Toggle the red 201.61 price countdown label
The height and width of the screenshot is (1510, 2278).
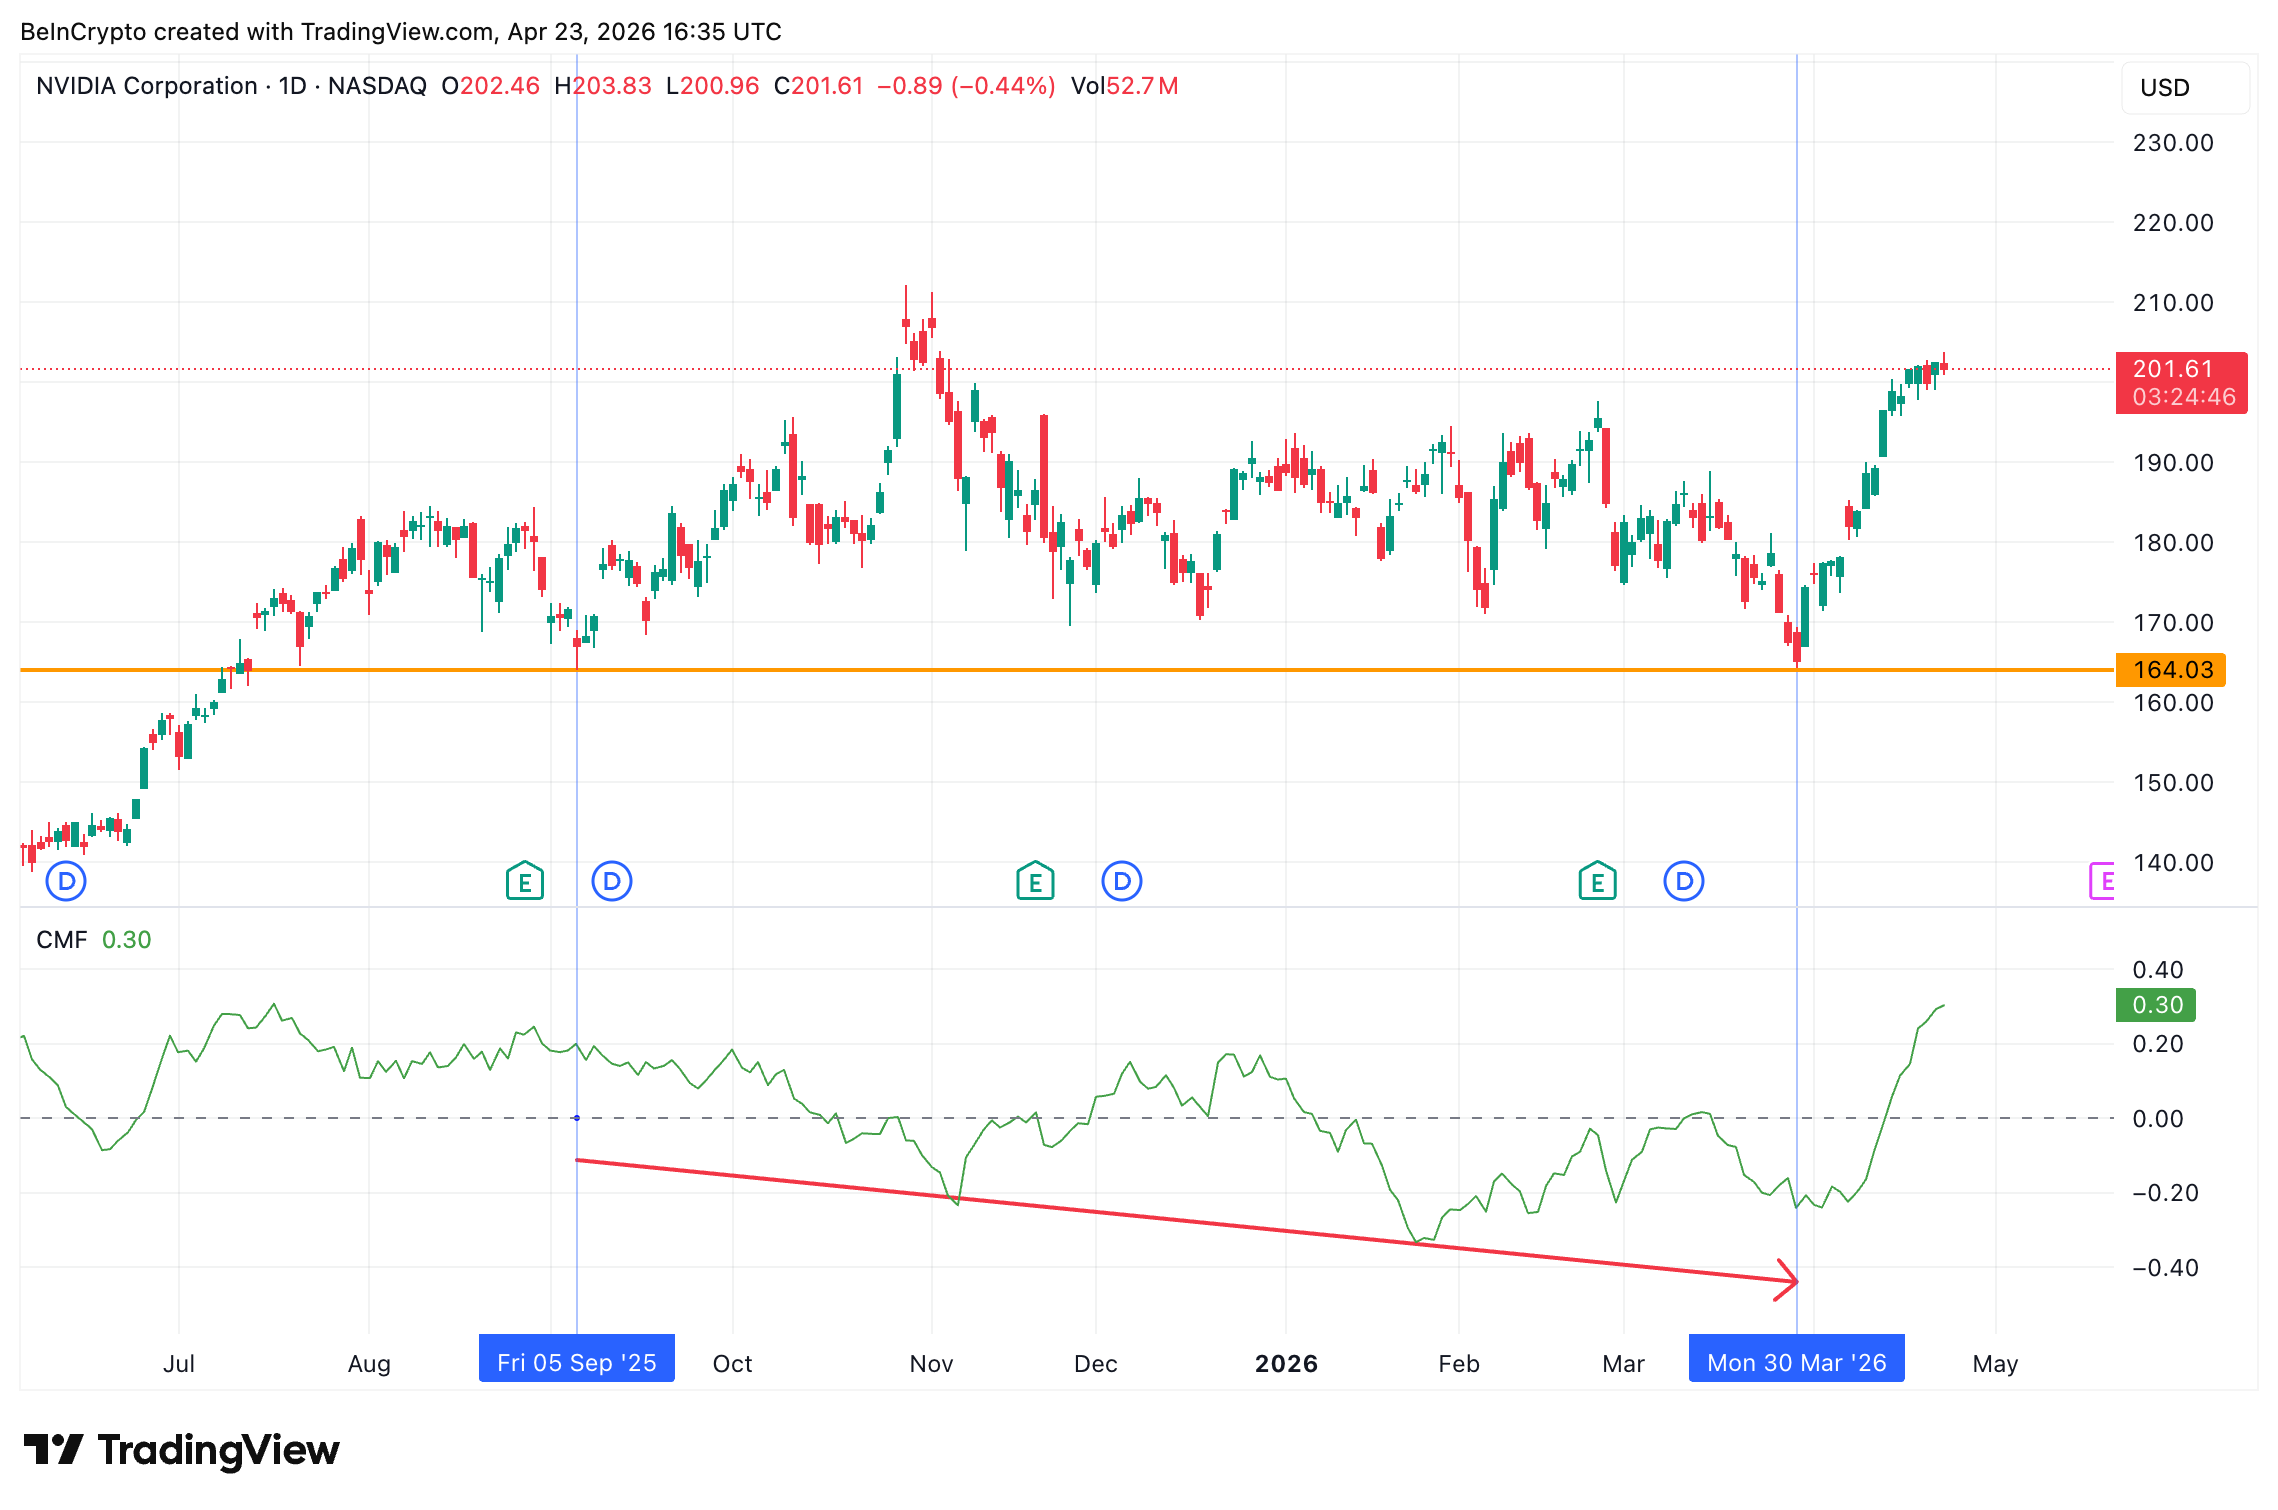2181,383
